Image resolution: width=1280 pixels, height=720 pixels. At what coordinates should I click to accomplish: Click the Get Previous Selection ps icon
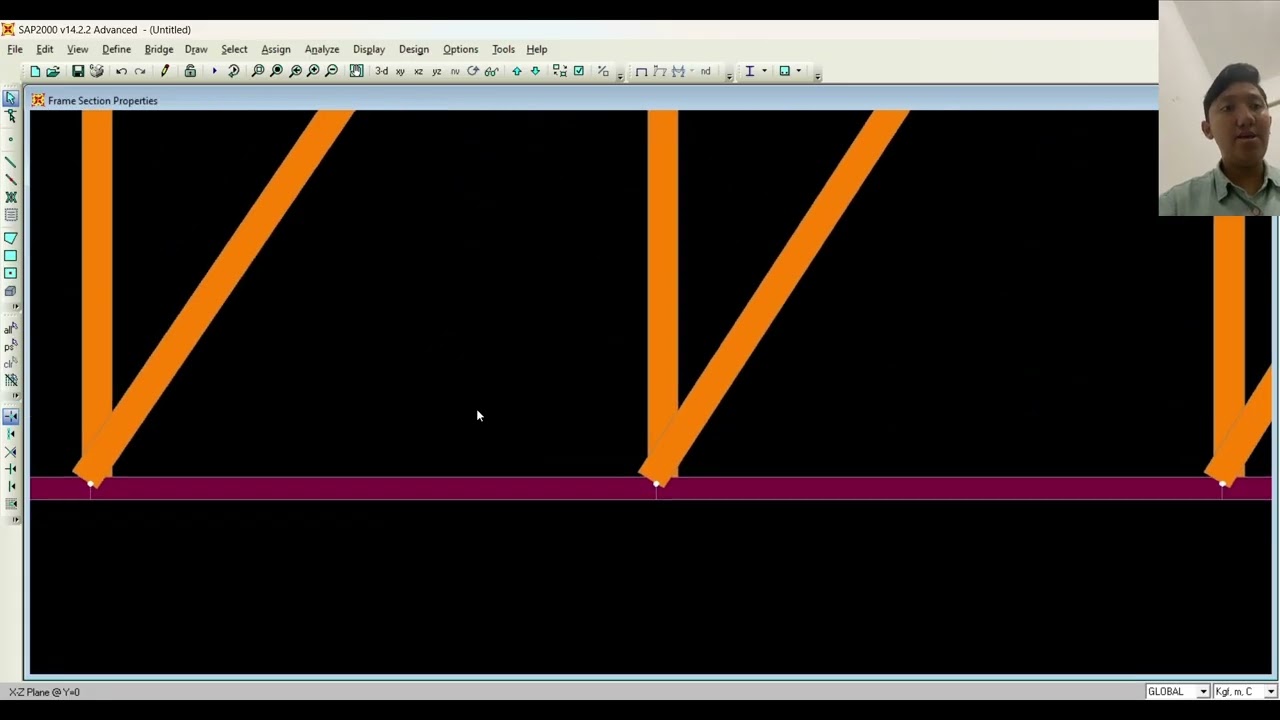[11, 346]
